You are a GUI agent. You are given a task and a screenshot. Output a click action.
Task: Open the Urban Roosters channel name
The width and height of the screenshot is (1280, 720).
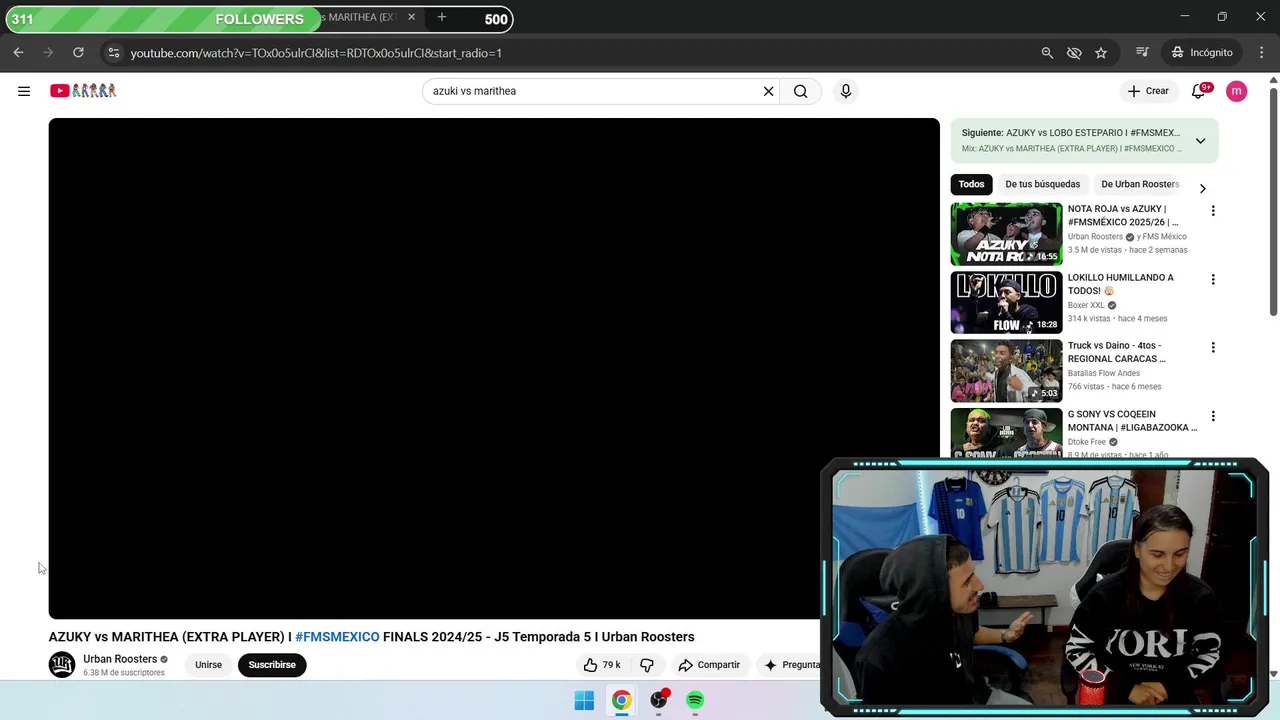click(120, 659)
